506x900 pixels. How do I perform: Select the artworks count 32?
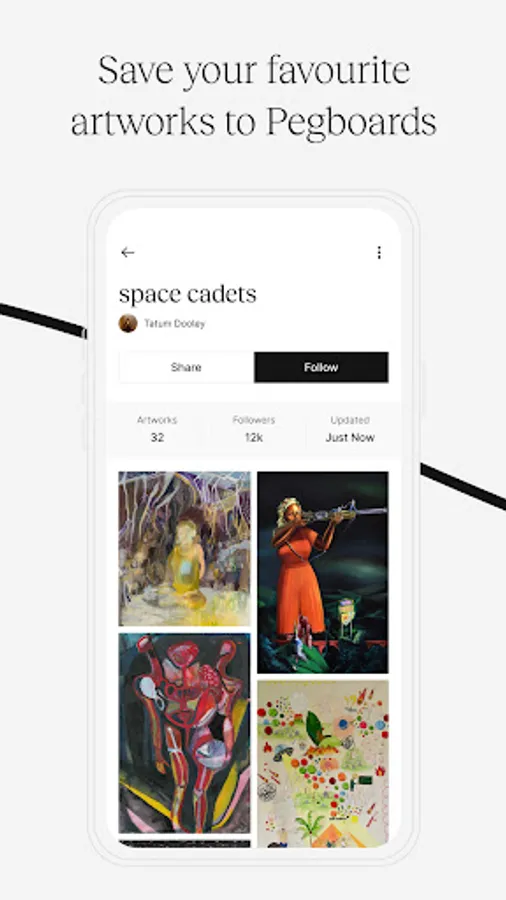(x=157, y=437)
